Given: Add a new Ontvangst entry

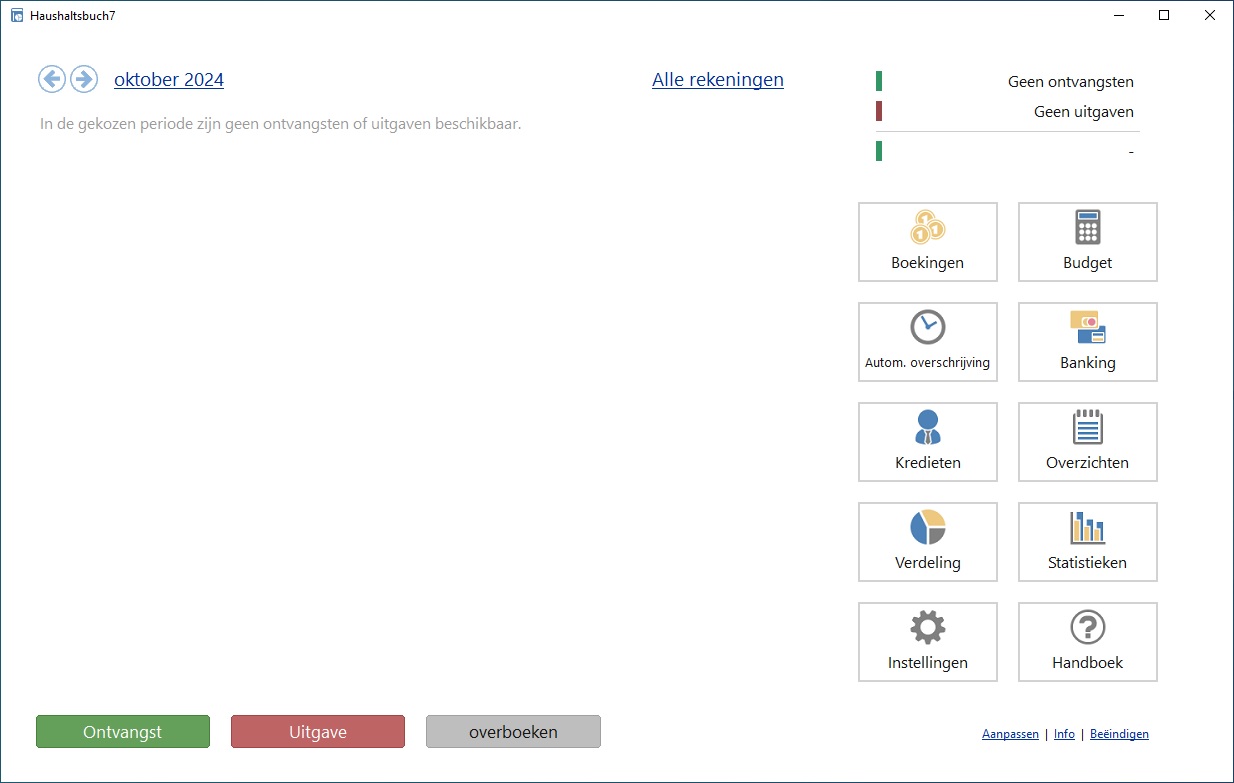Looking at the screenshot, I should point(123,732).
